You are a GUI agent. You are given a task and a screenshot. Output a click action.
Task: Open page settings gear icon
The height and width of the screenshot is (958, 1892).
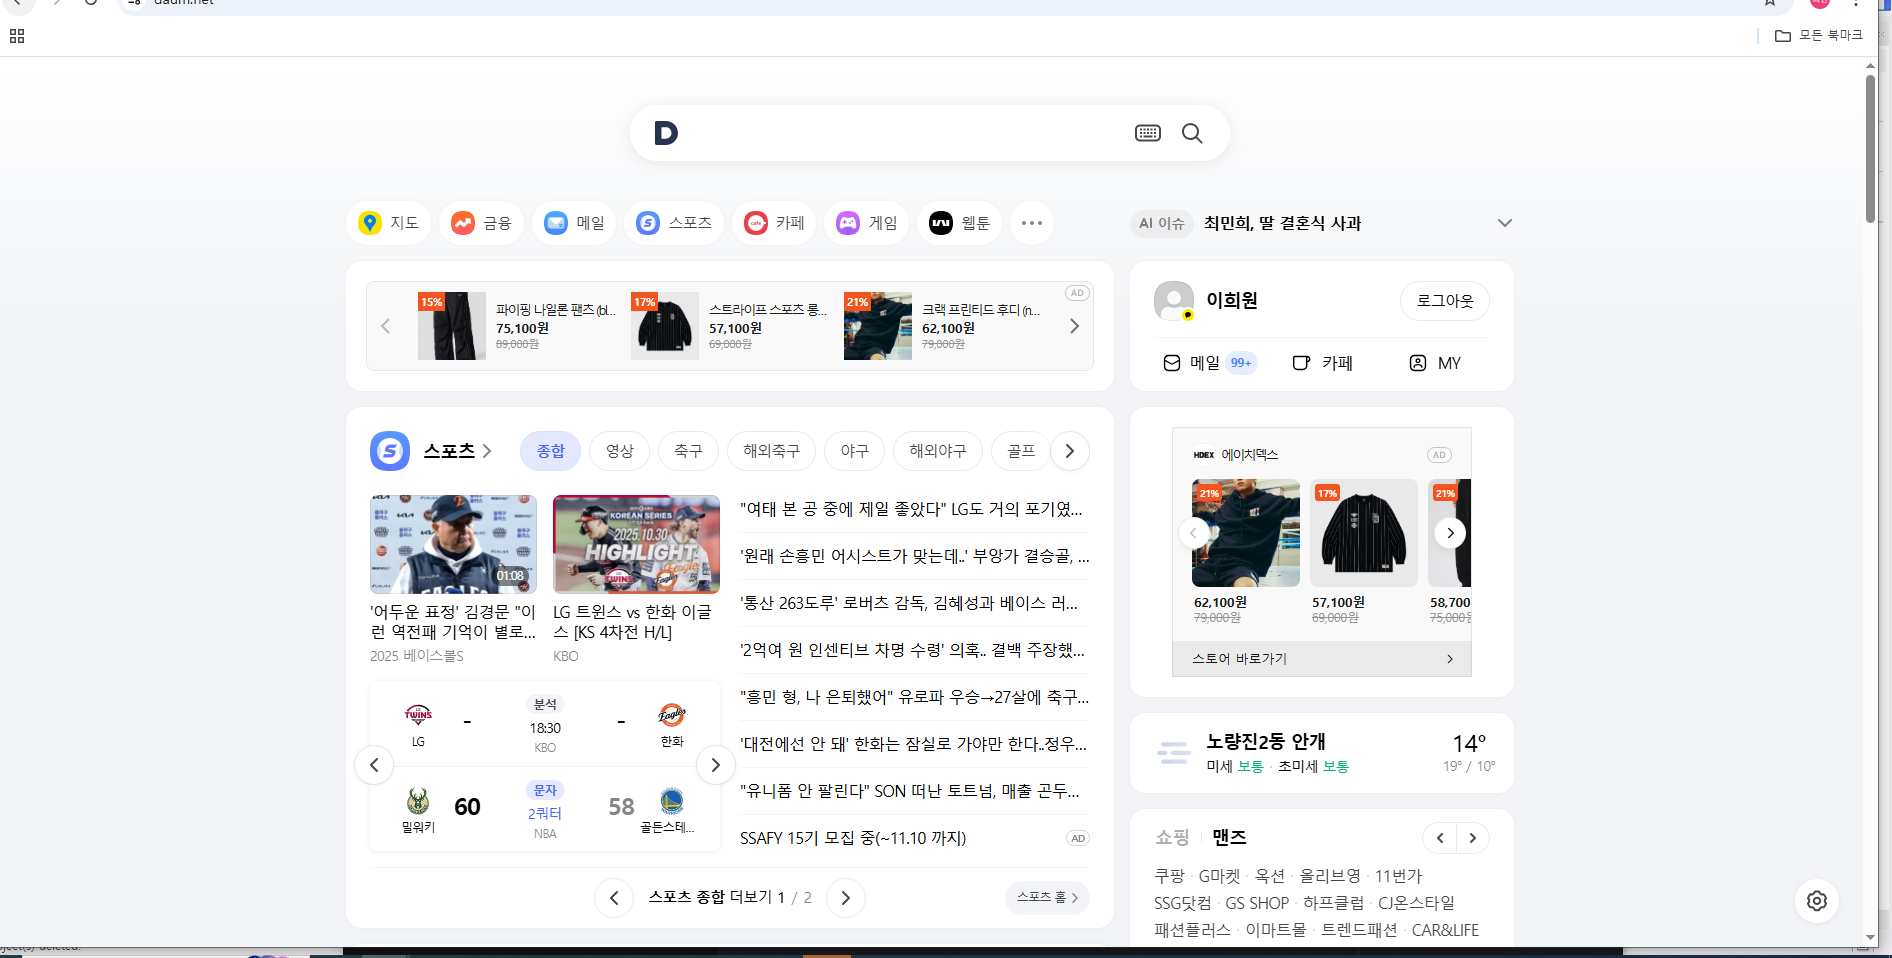pos(1817,901)
